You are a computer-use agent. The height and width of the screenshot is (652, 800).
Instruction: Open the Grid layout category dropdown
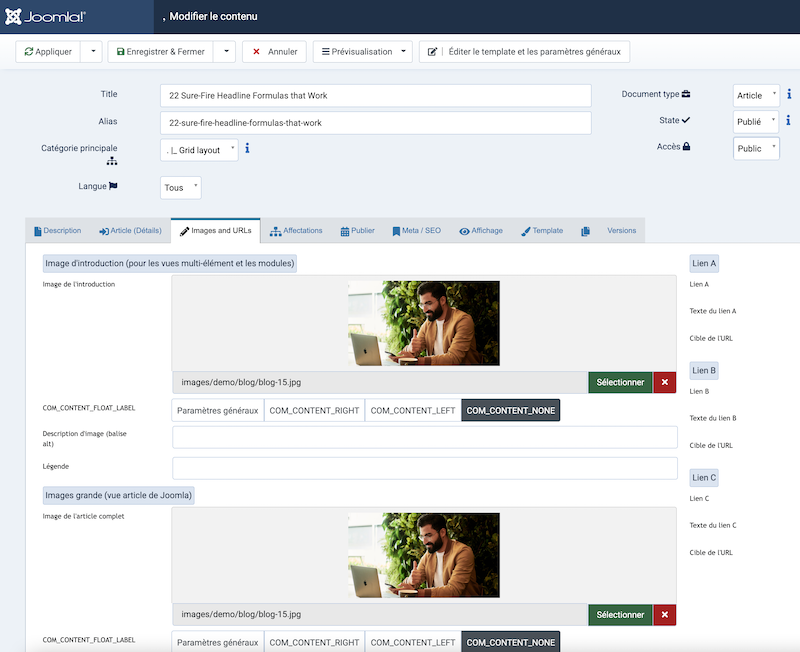[199, 150]
